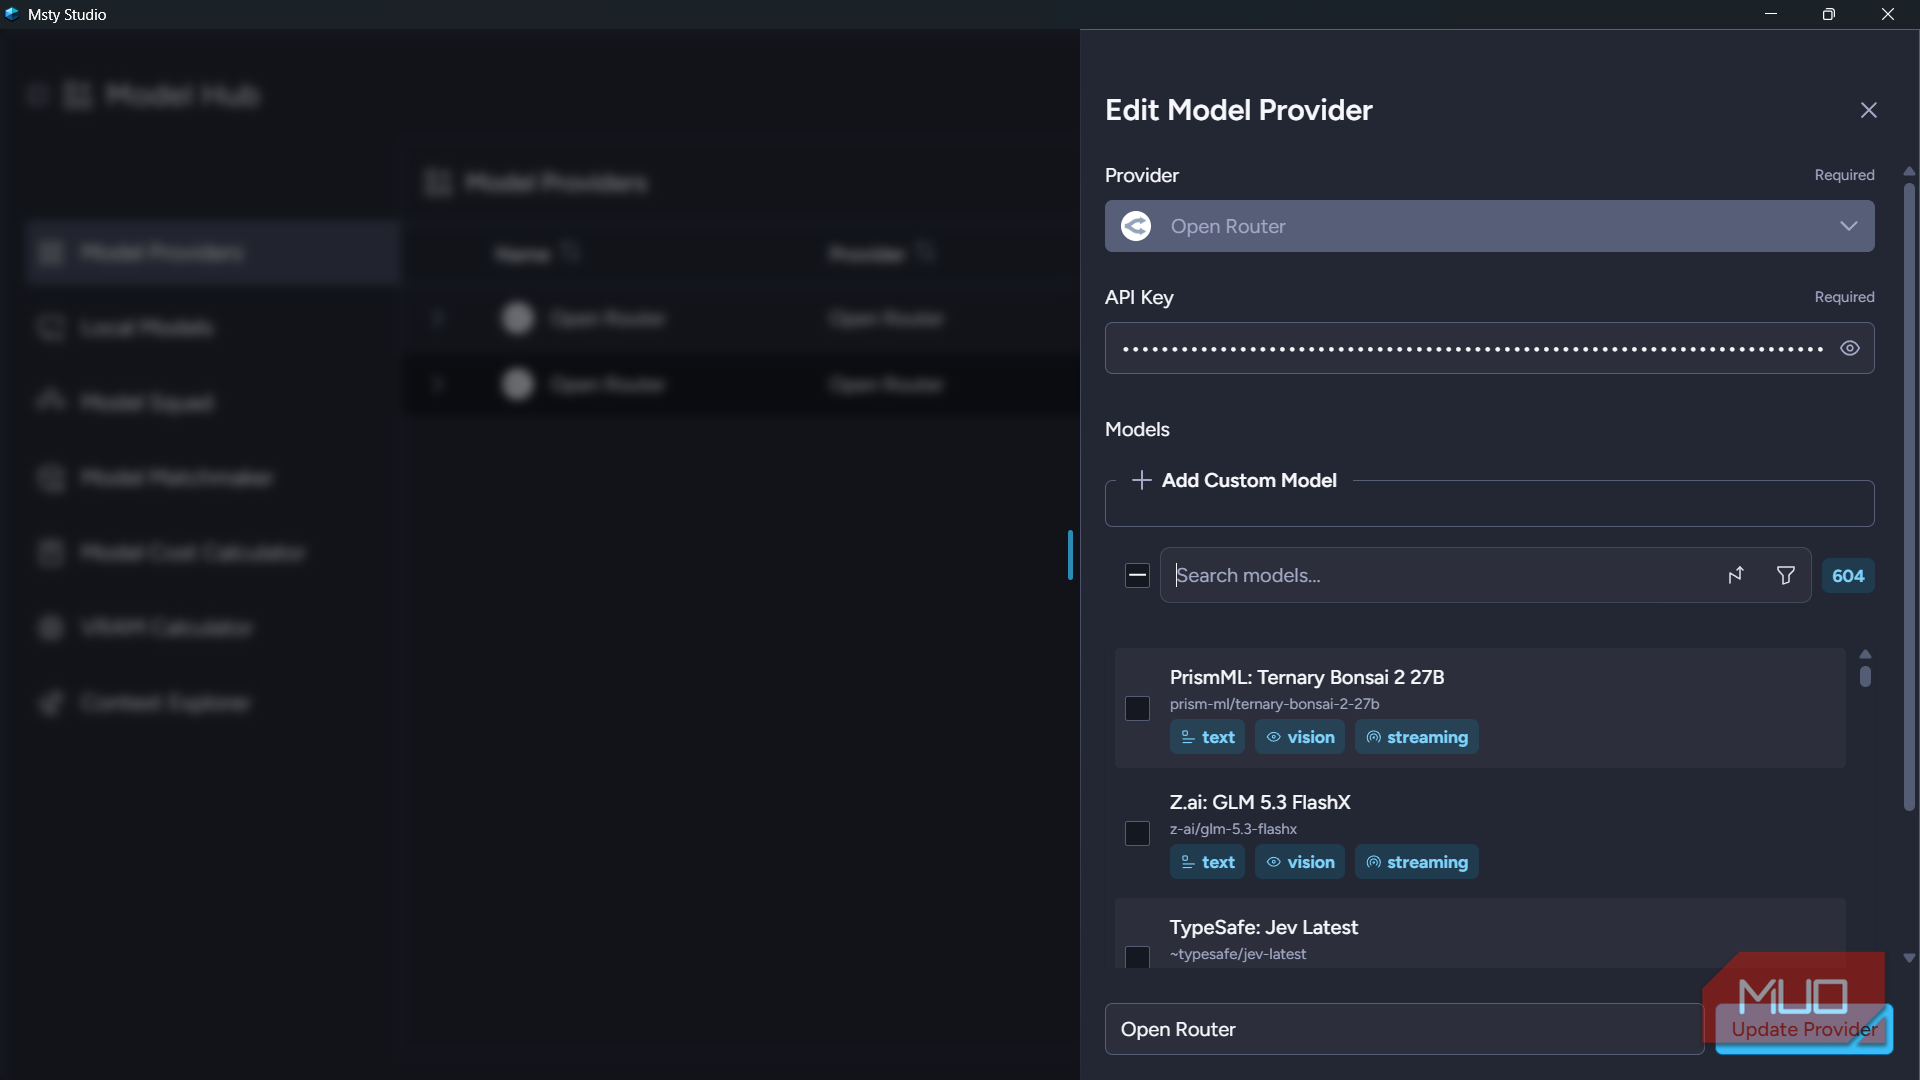
Task: Click the vision tag on GLM 5.3 FlashX
Action: pos(1300,862)
